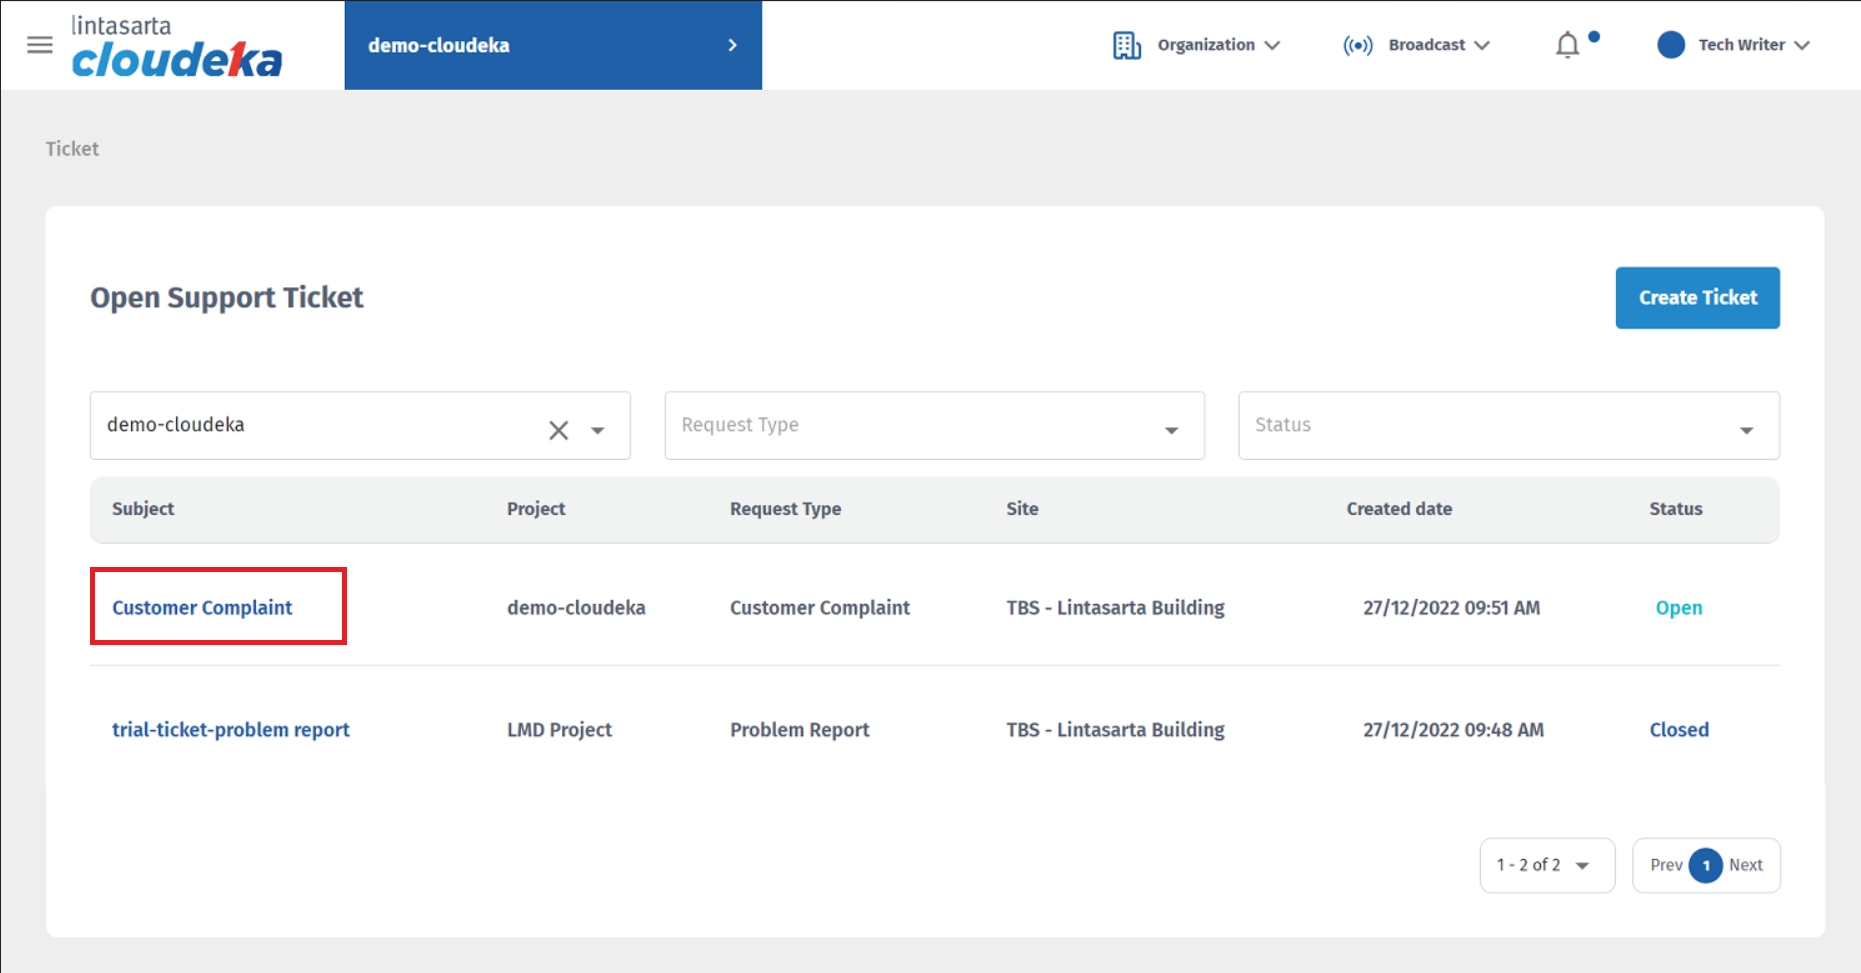The image size is (1861, 973).
Task: Open the hamburger navigation menu
Action: click(x=40, y=45)
